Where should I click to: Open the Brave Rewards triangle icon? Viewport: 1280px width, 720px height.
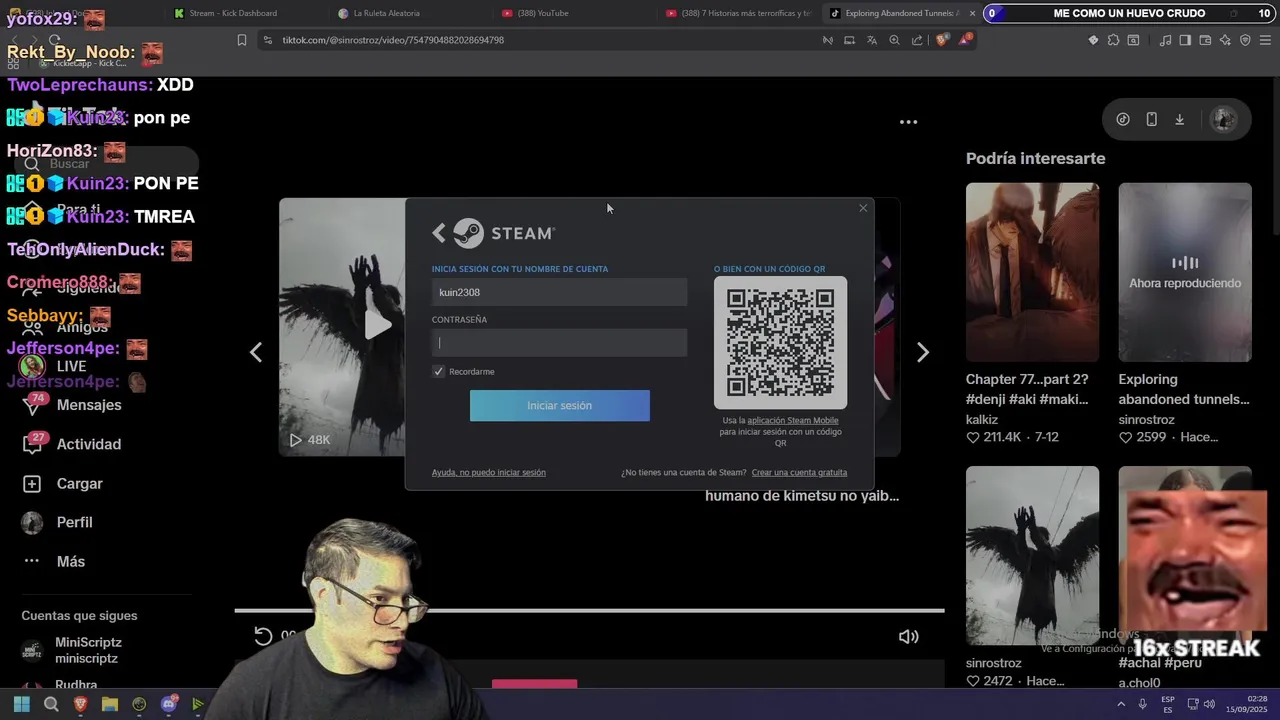pos(965,40)
